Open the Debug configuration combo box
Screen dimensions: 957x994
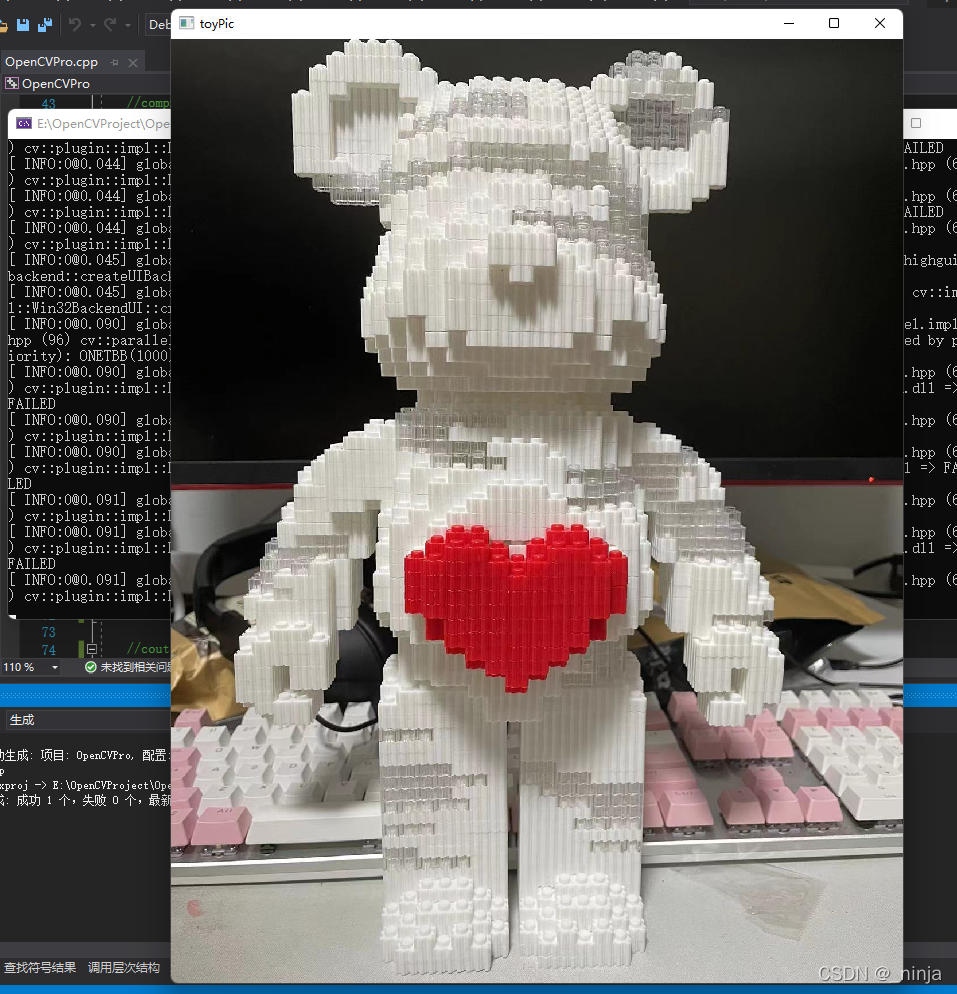click(158, 25)
